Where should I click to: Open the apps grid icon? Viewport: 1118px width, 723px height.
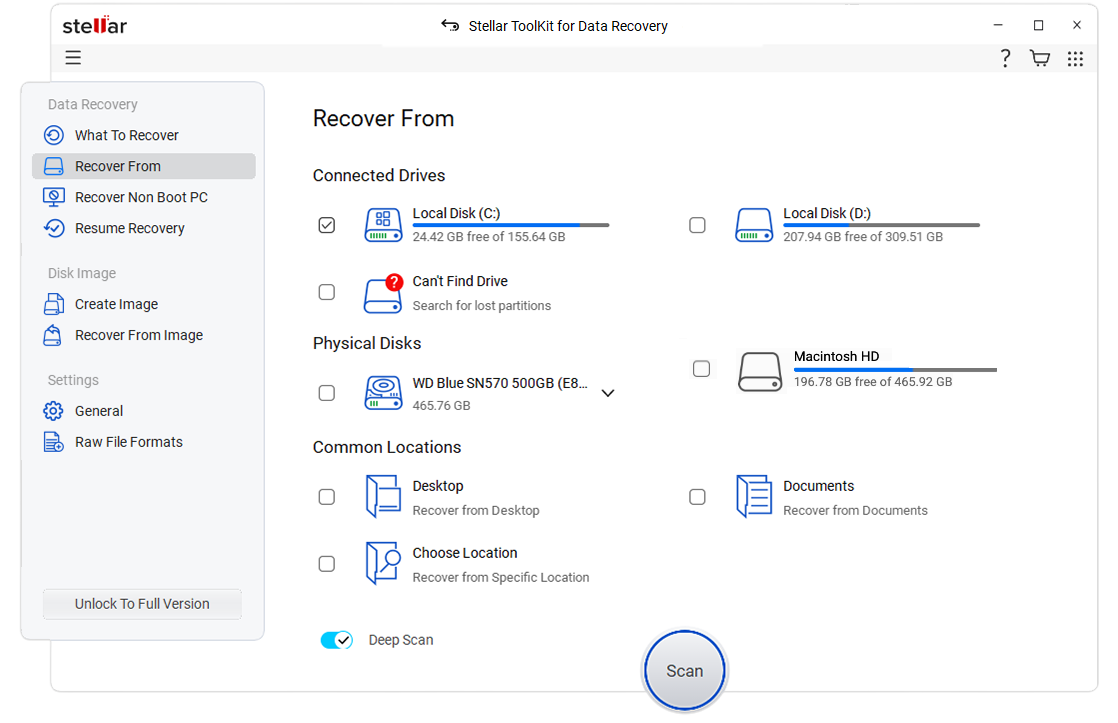(x=1075, y=58)
